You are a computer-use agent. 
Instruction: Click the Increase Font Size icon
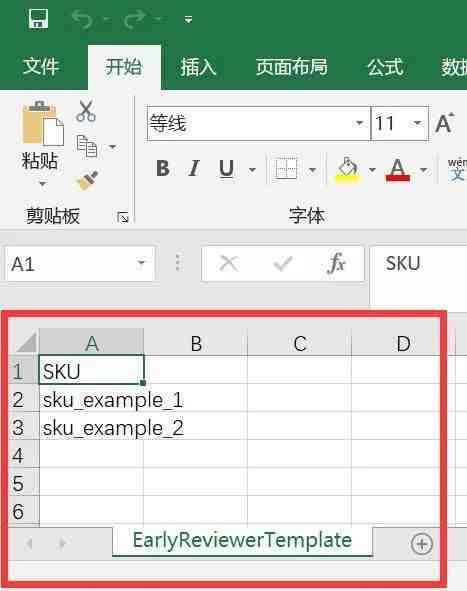445,123
